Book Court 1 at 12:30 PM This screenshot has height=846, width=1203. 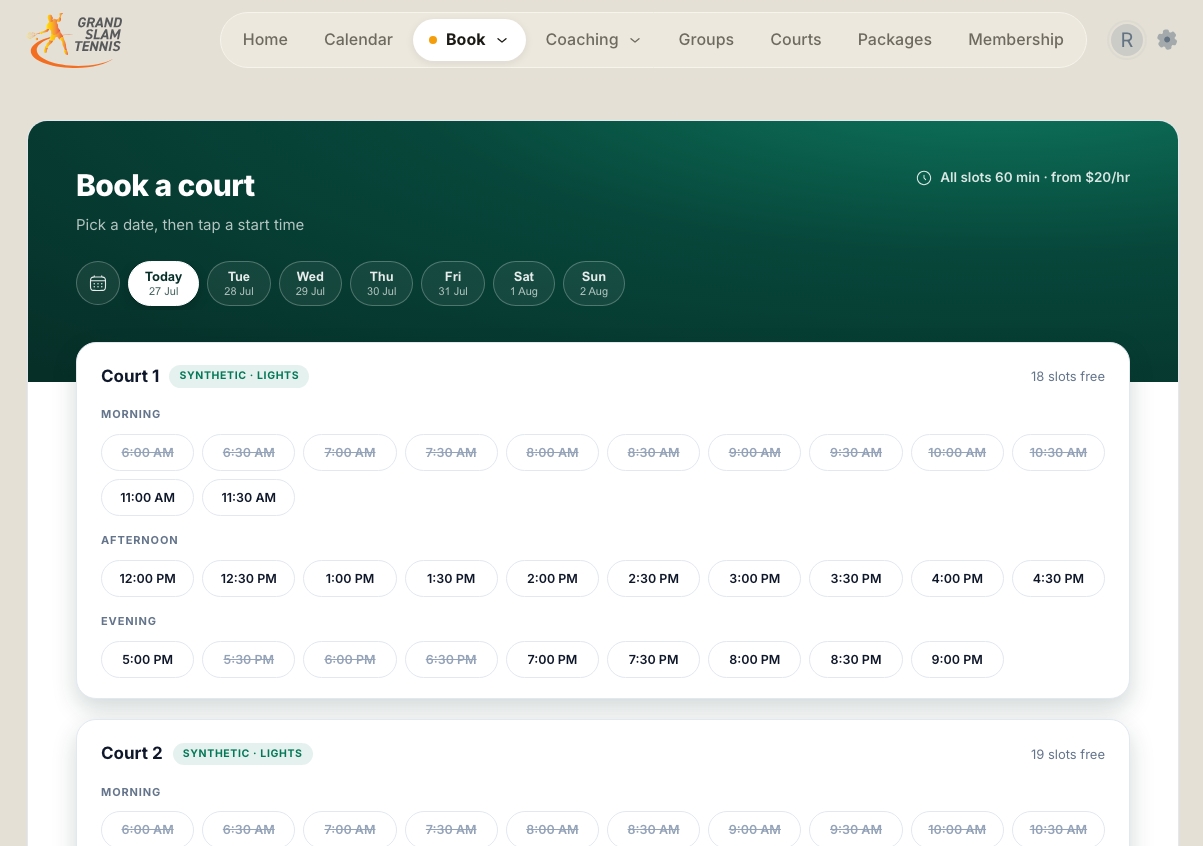pos(248,578)
